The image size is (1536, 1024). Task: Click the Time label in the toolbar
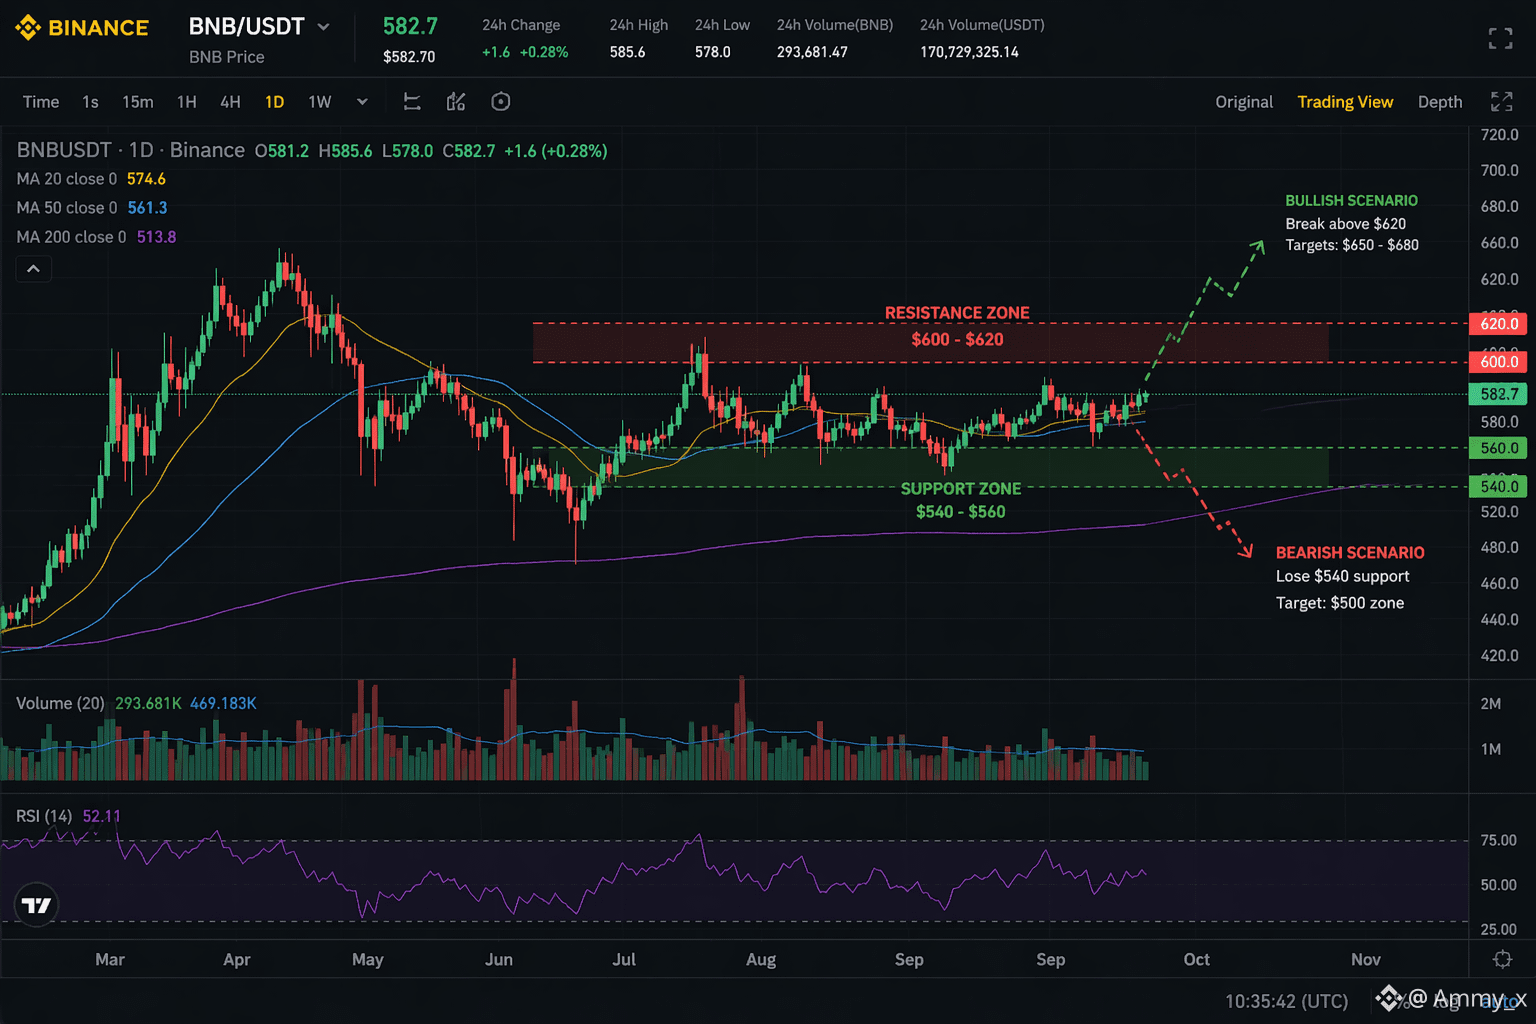coord(41,102)
